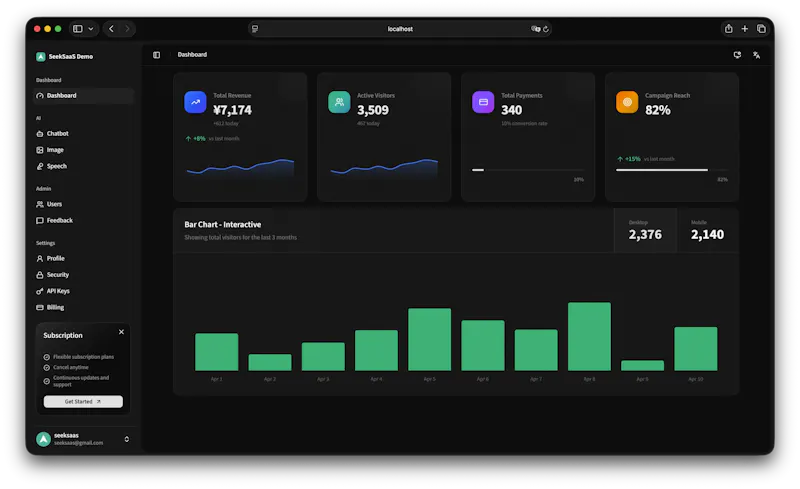Click the page reader icon in address bar
Image resolution: width=800 pixels, height=489 pixels.
pyautogui.click(x=255, y=29)
